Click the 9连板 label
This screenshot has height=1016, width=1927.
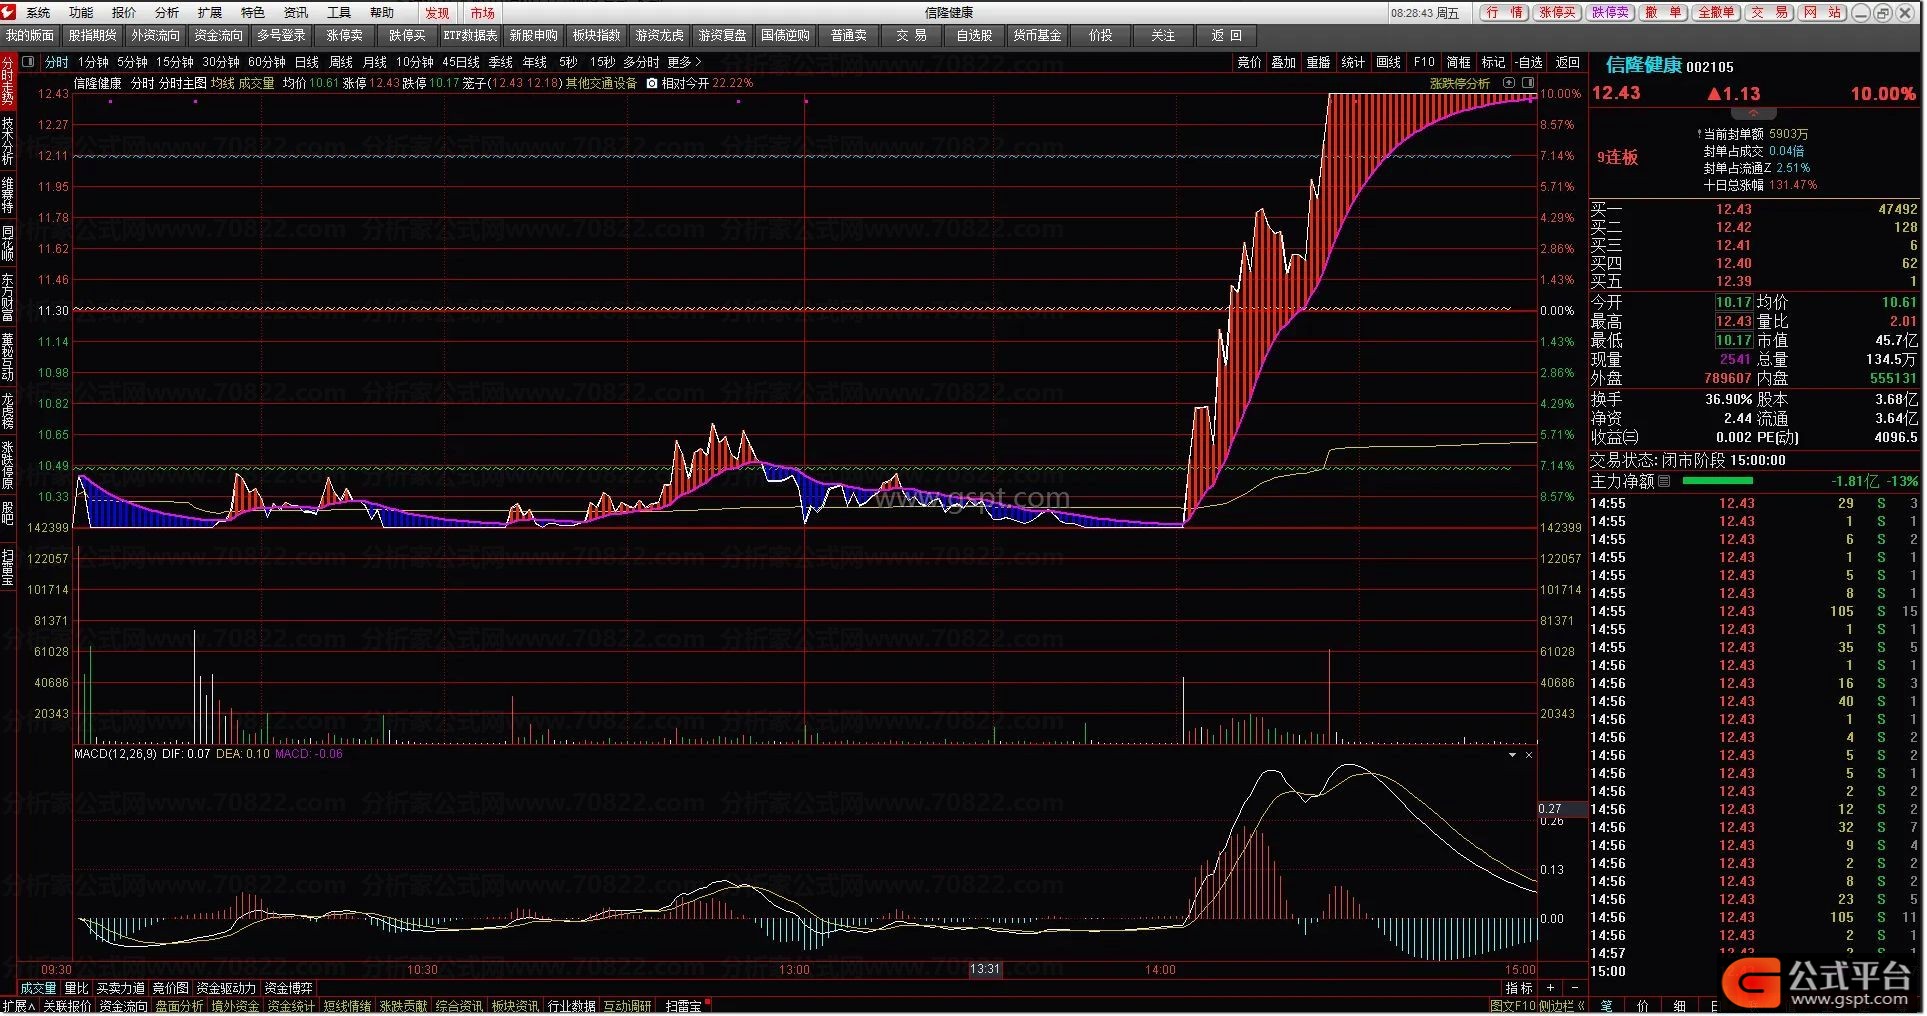point(1617,158)
